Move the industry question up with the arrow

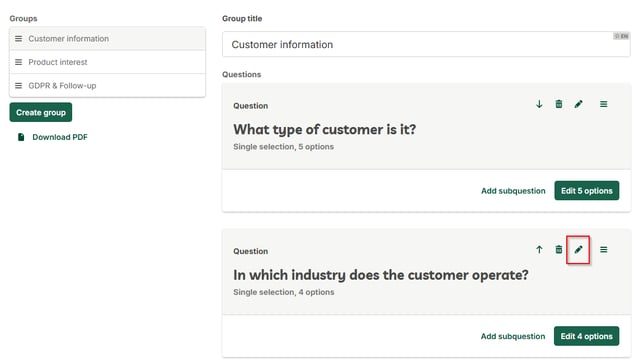click(539, 249)
